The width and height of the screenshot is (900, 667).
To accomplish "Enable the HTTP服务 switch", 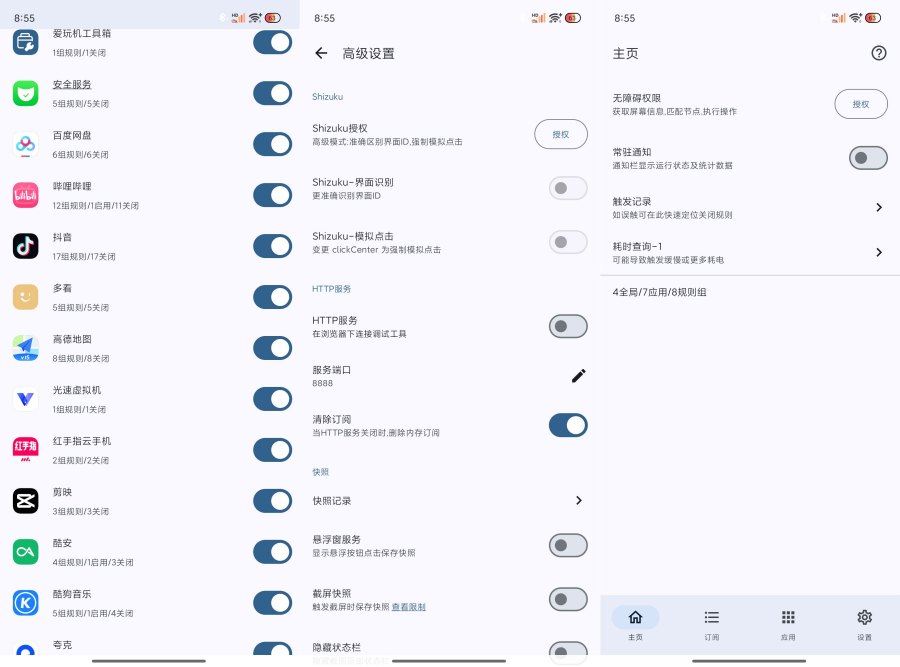I will click(568, 326).
